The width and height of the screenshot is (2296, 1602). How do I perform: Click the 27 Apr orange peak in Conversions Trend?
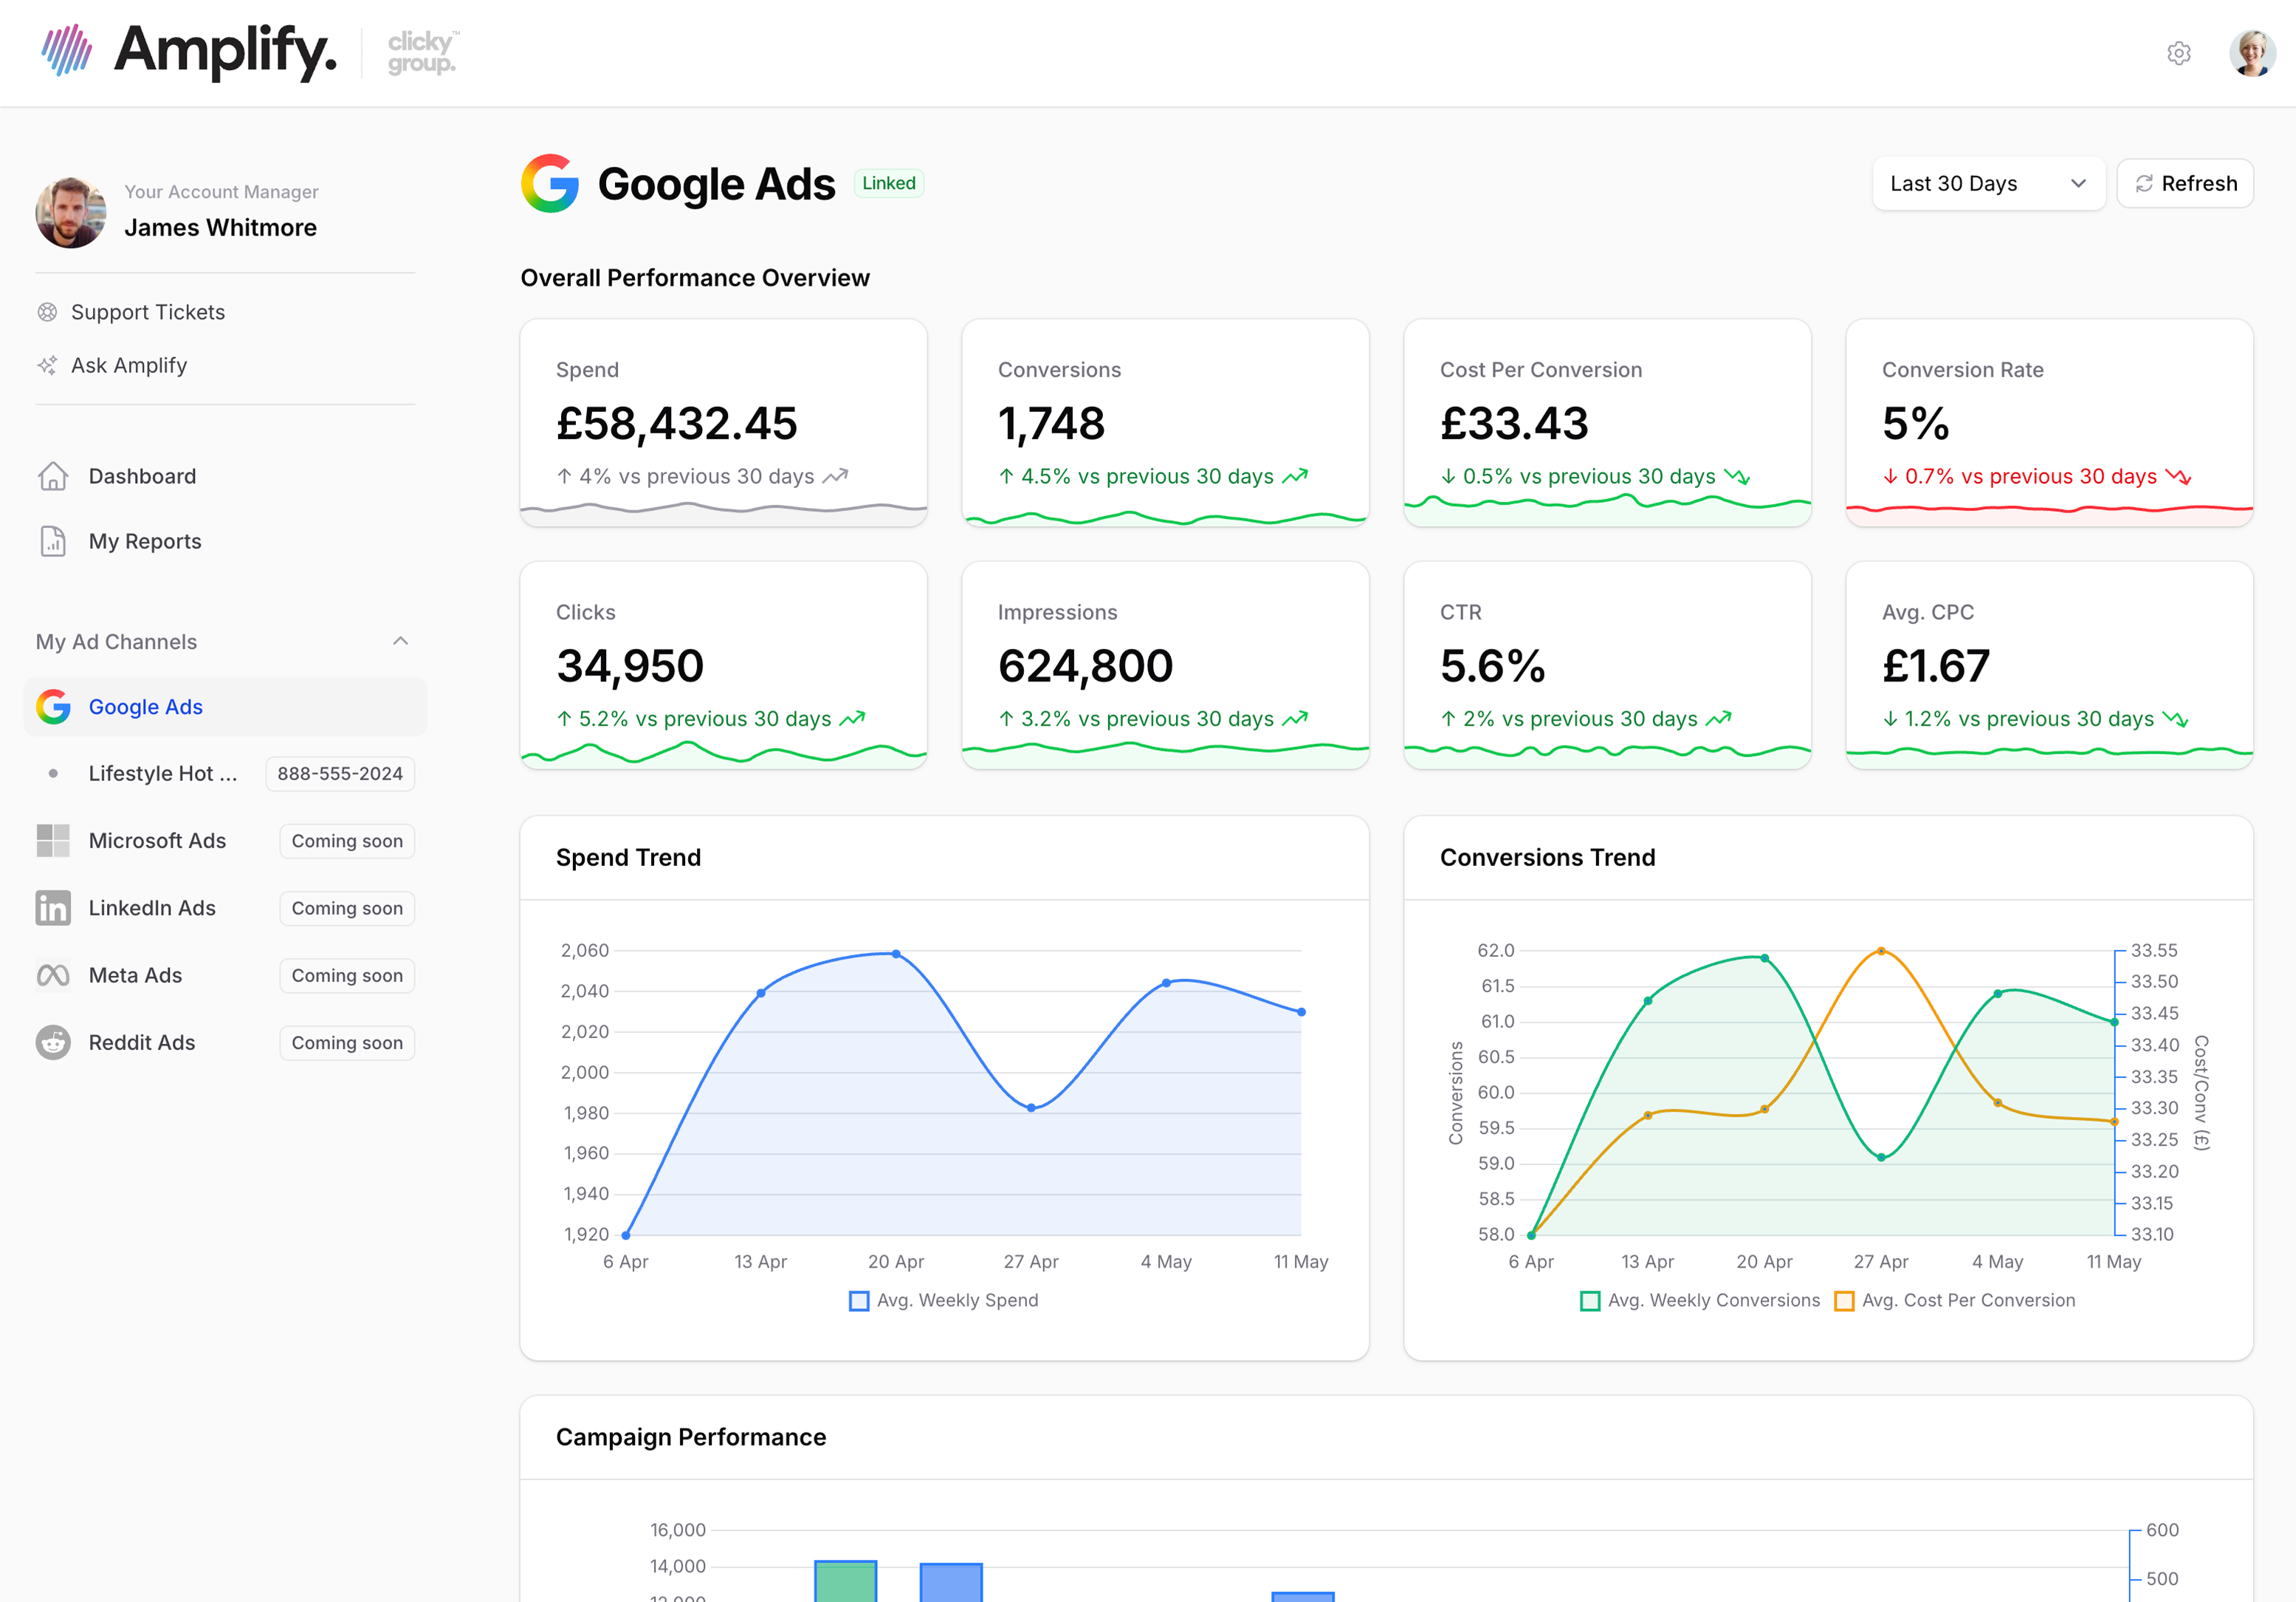pos(1881,951)
